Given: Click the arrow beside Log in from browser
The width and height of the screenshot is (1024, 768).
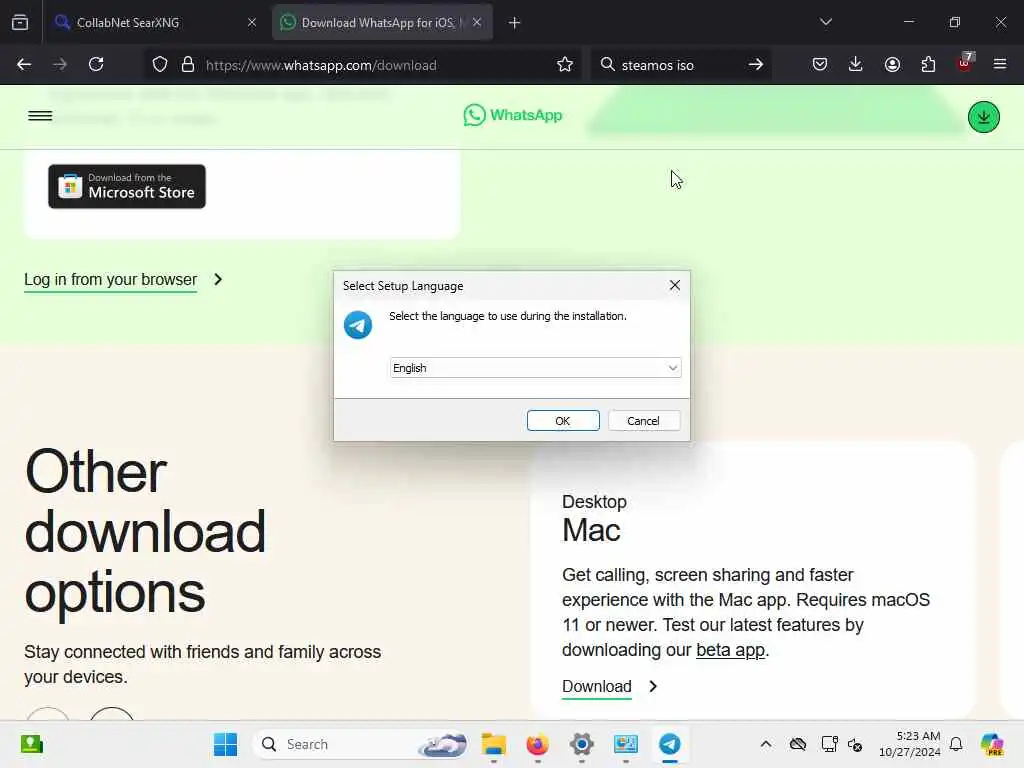Looking at the screenshot, I should click(218, 280).
